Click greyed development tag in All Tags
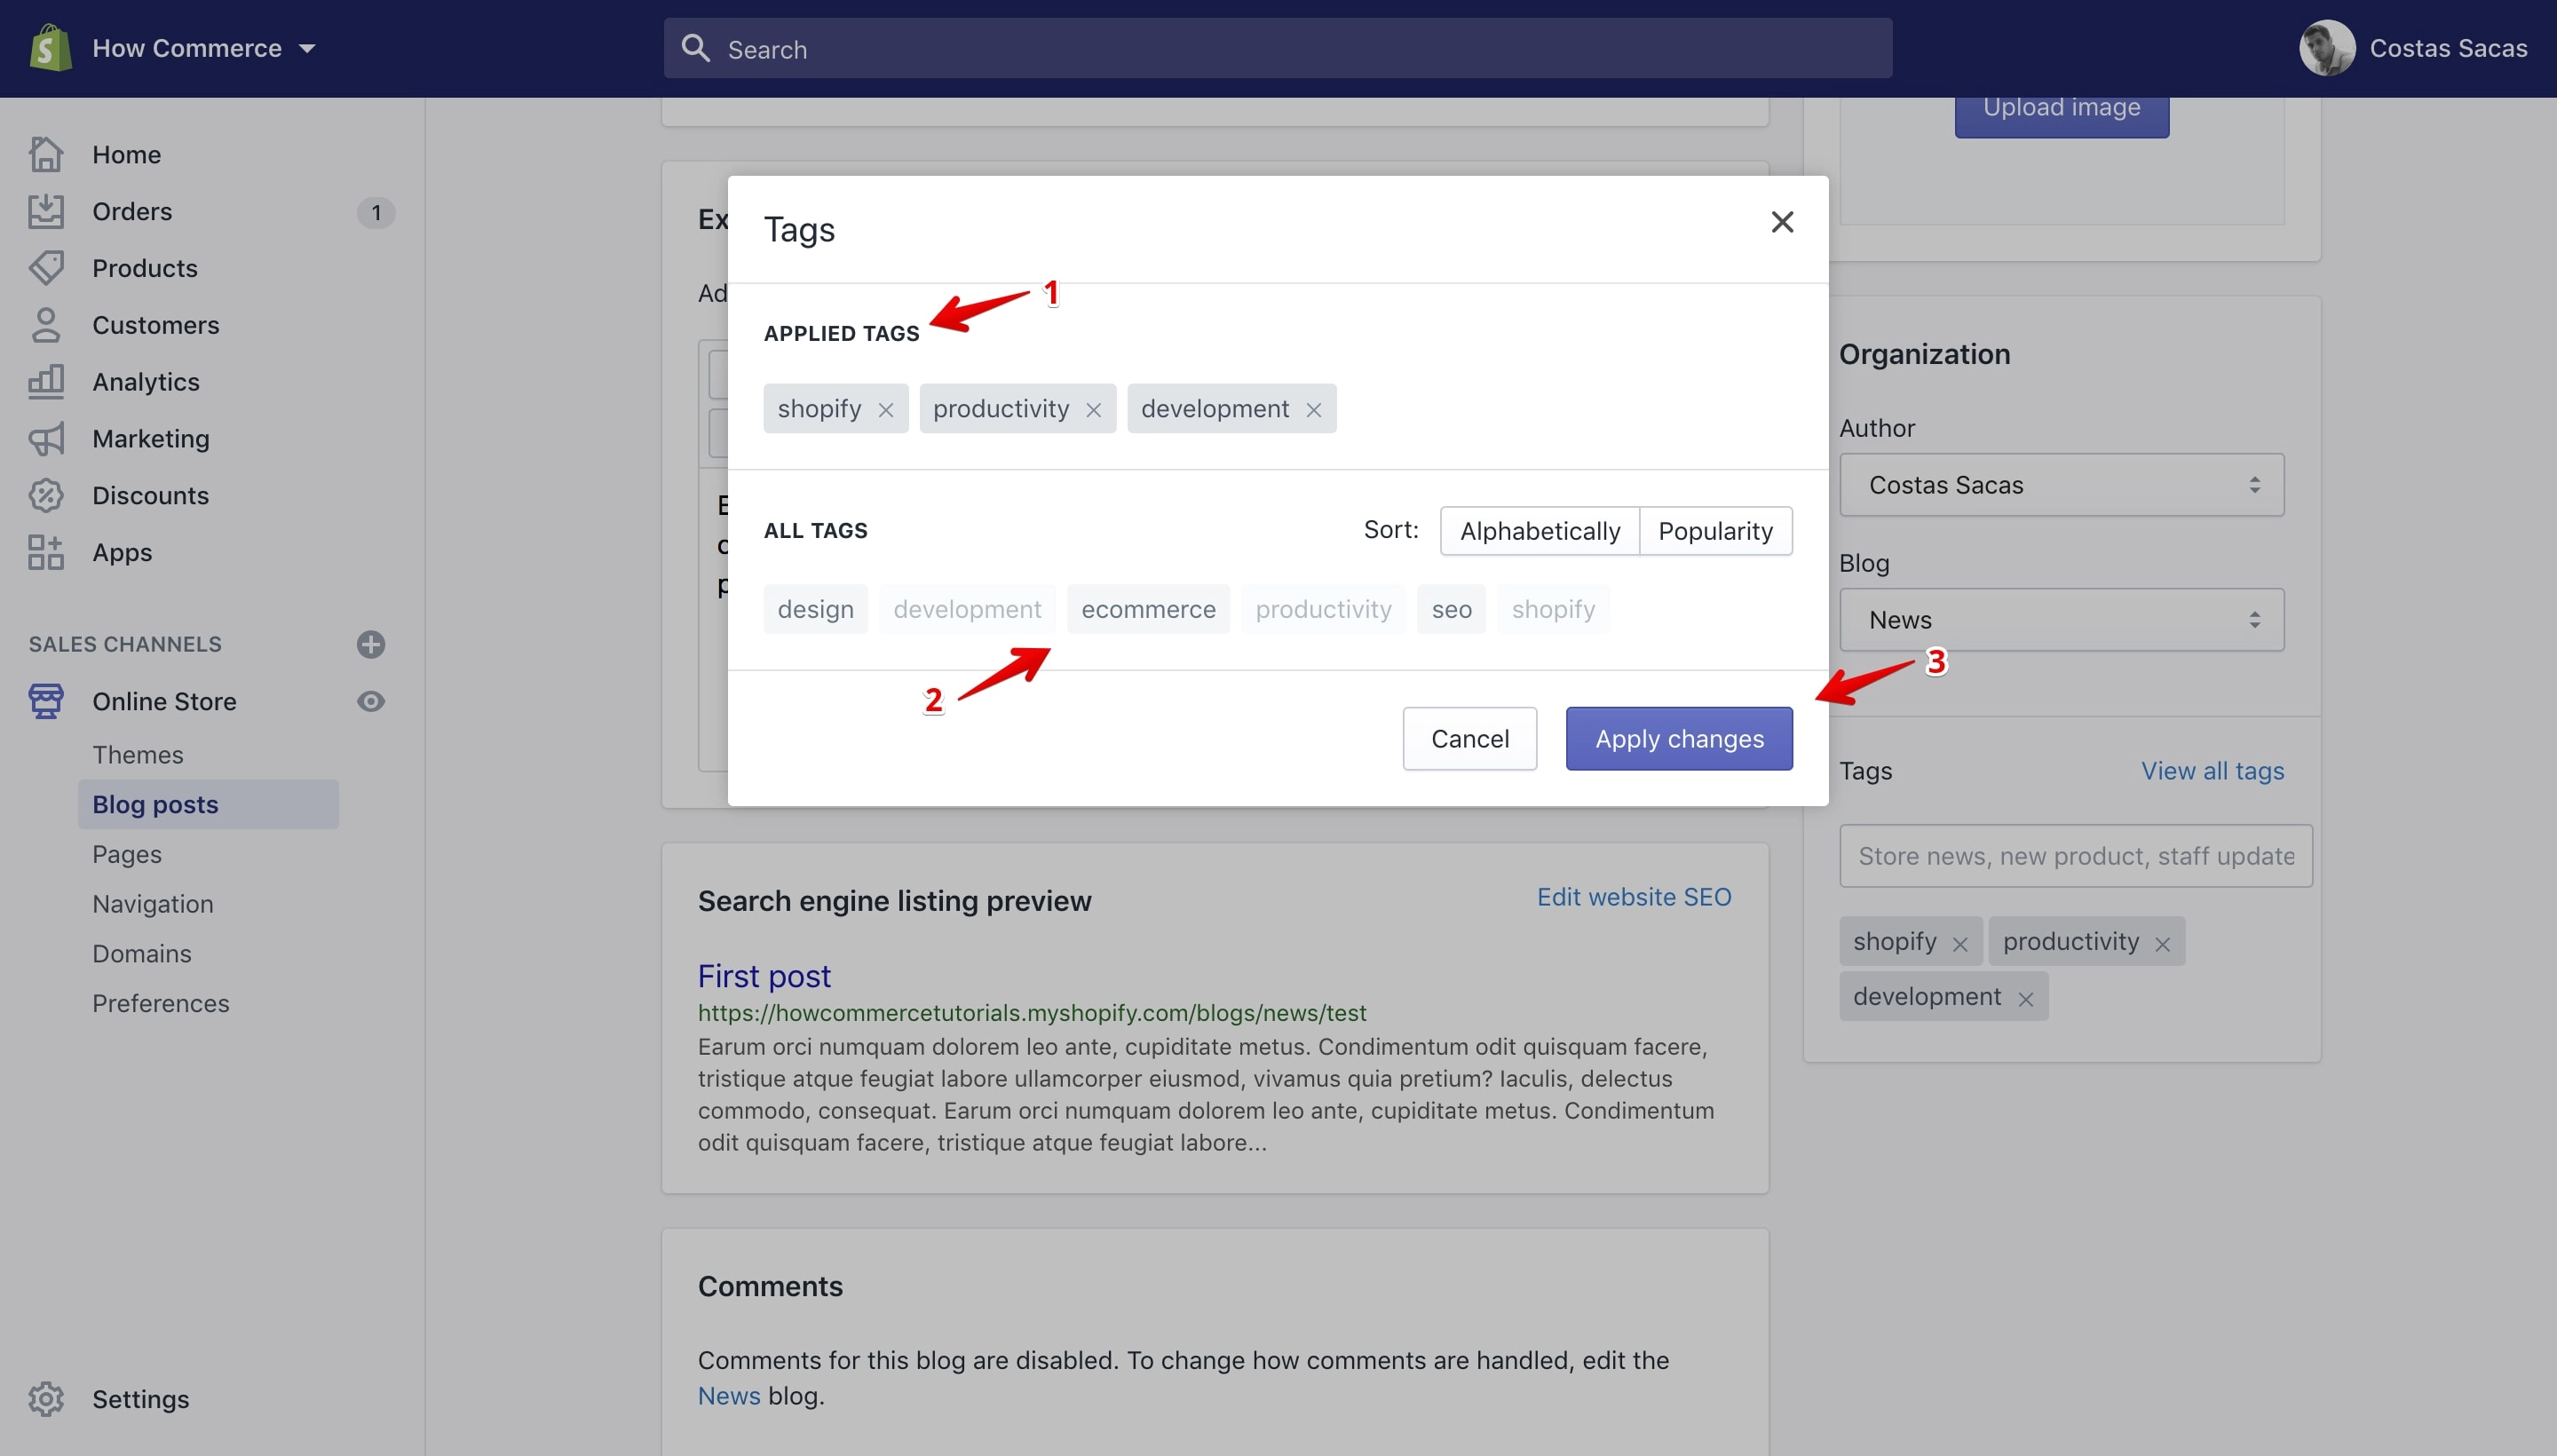 pyautogui.click(x=967, y=609)
